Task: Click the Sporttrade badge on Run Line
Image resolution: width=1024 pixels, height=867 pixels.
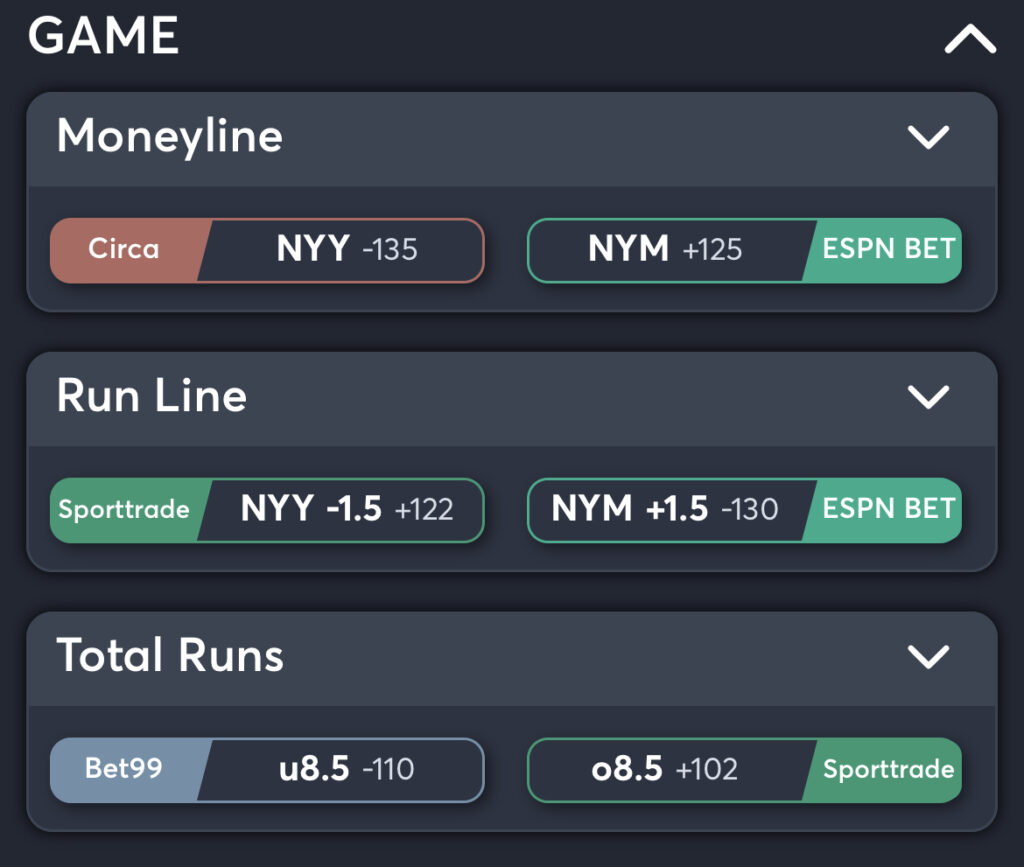Action: (124, 510)
